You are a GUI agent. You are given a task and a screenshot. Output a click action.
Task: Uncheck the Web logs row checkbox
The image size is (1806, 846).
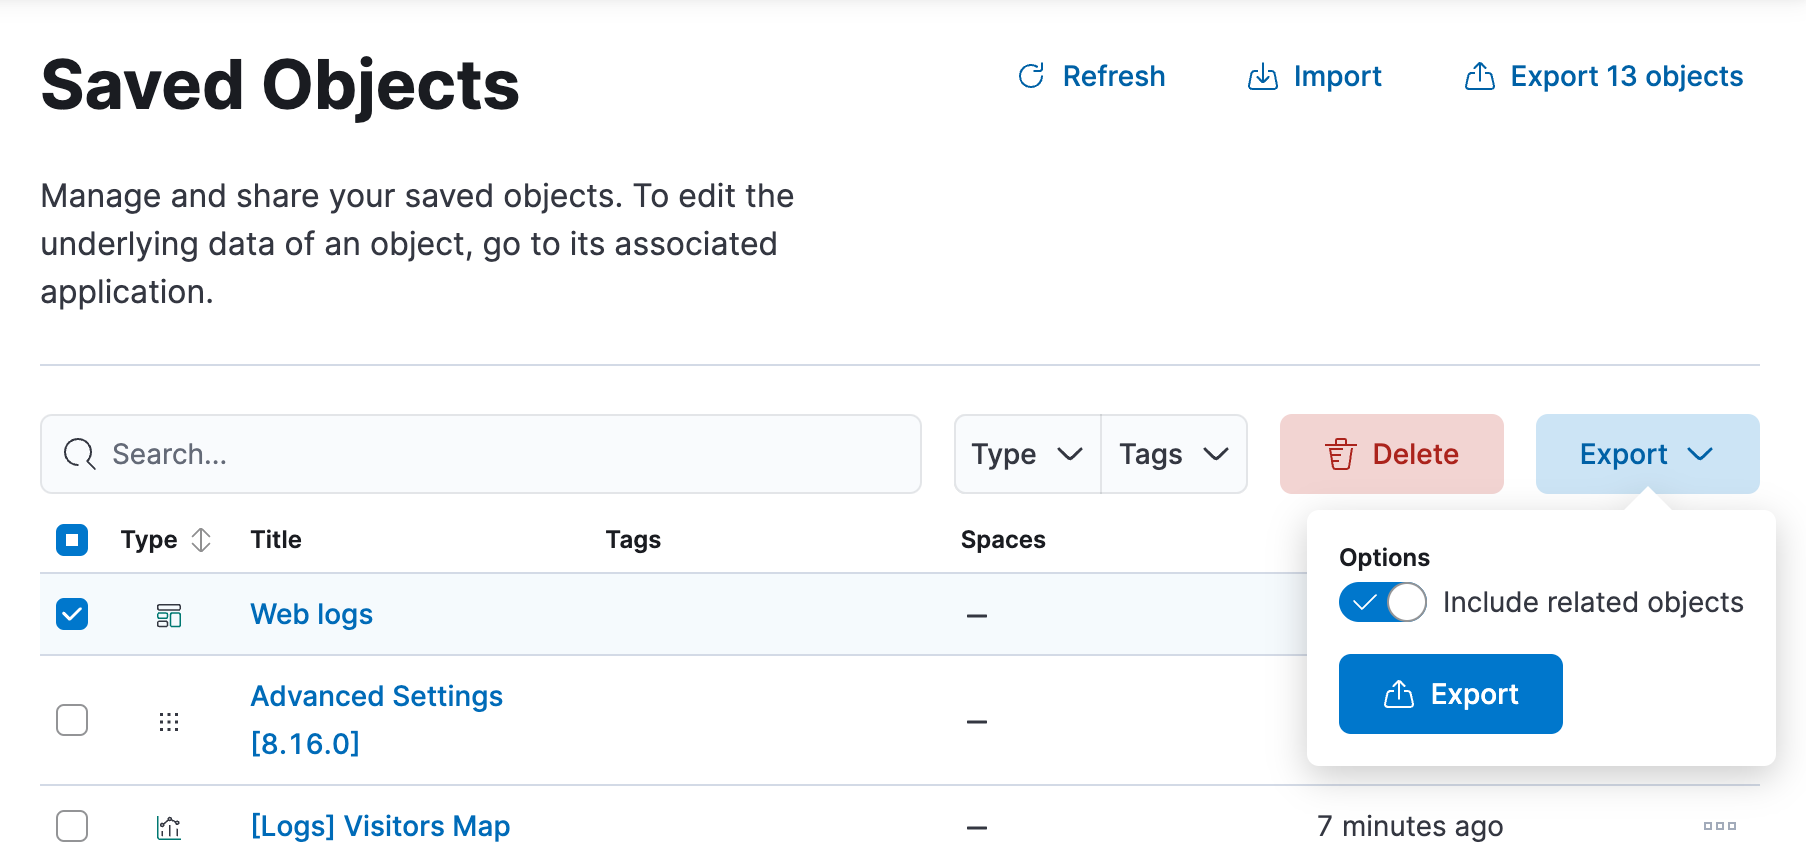coord(72,614)
